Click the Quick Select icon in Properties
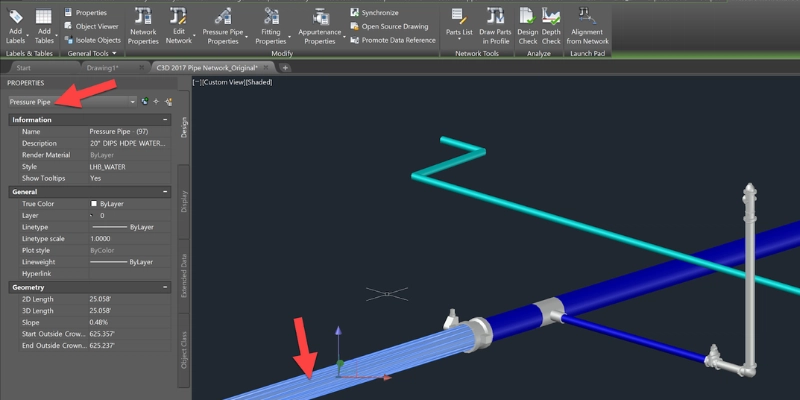Viewport: 800px width, 400px height. pos(168,102)
